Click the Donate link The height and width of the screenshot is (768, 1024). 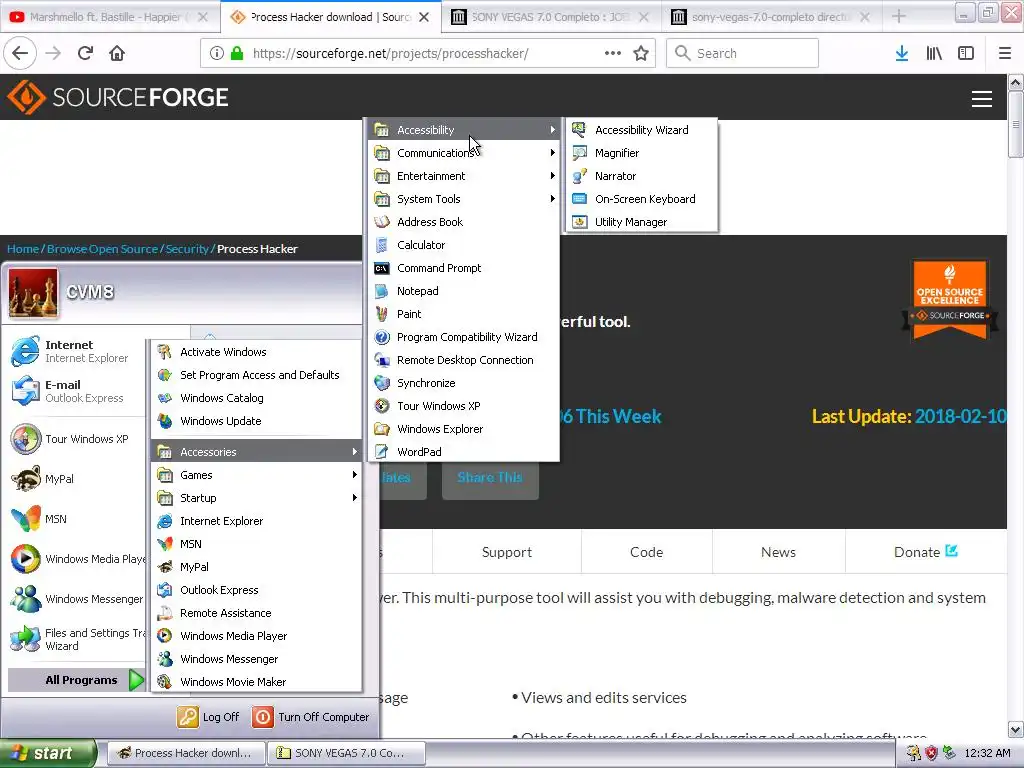point(925,552)
